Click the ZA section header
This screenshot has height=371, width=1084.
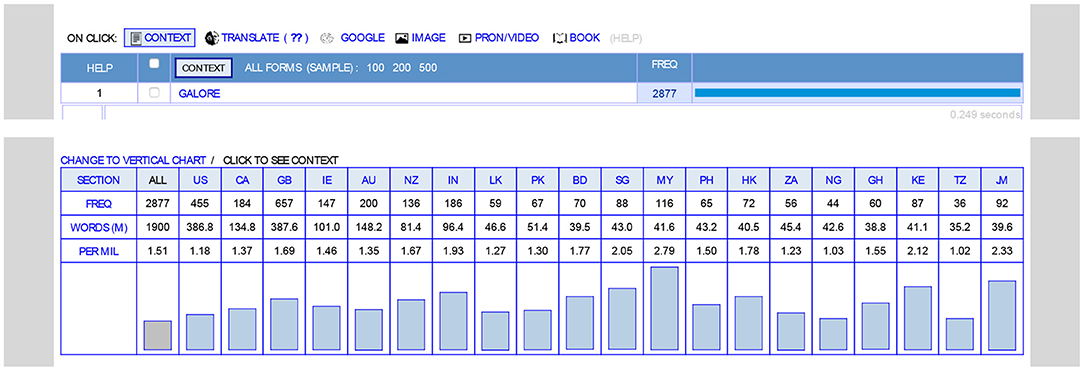tap(791, 180)
